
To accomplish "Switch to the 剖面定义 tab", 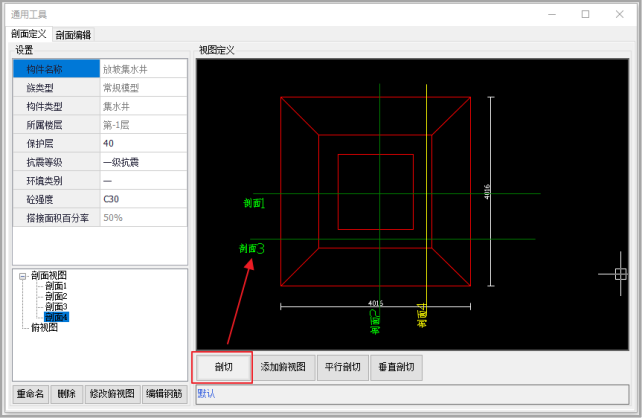I will [28, 34].
